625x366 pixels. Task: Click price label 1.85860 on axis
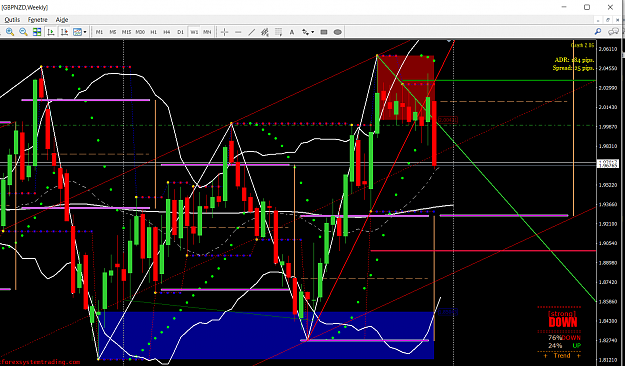point(608,302)
